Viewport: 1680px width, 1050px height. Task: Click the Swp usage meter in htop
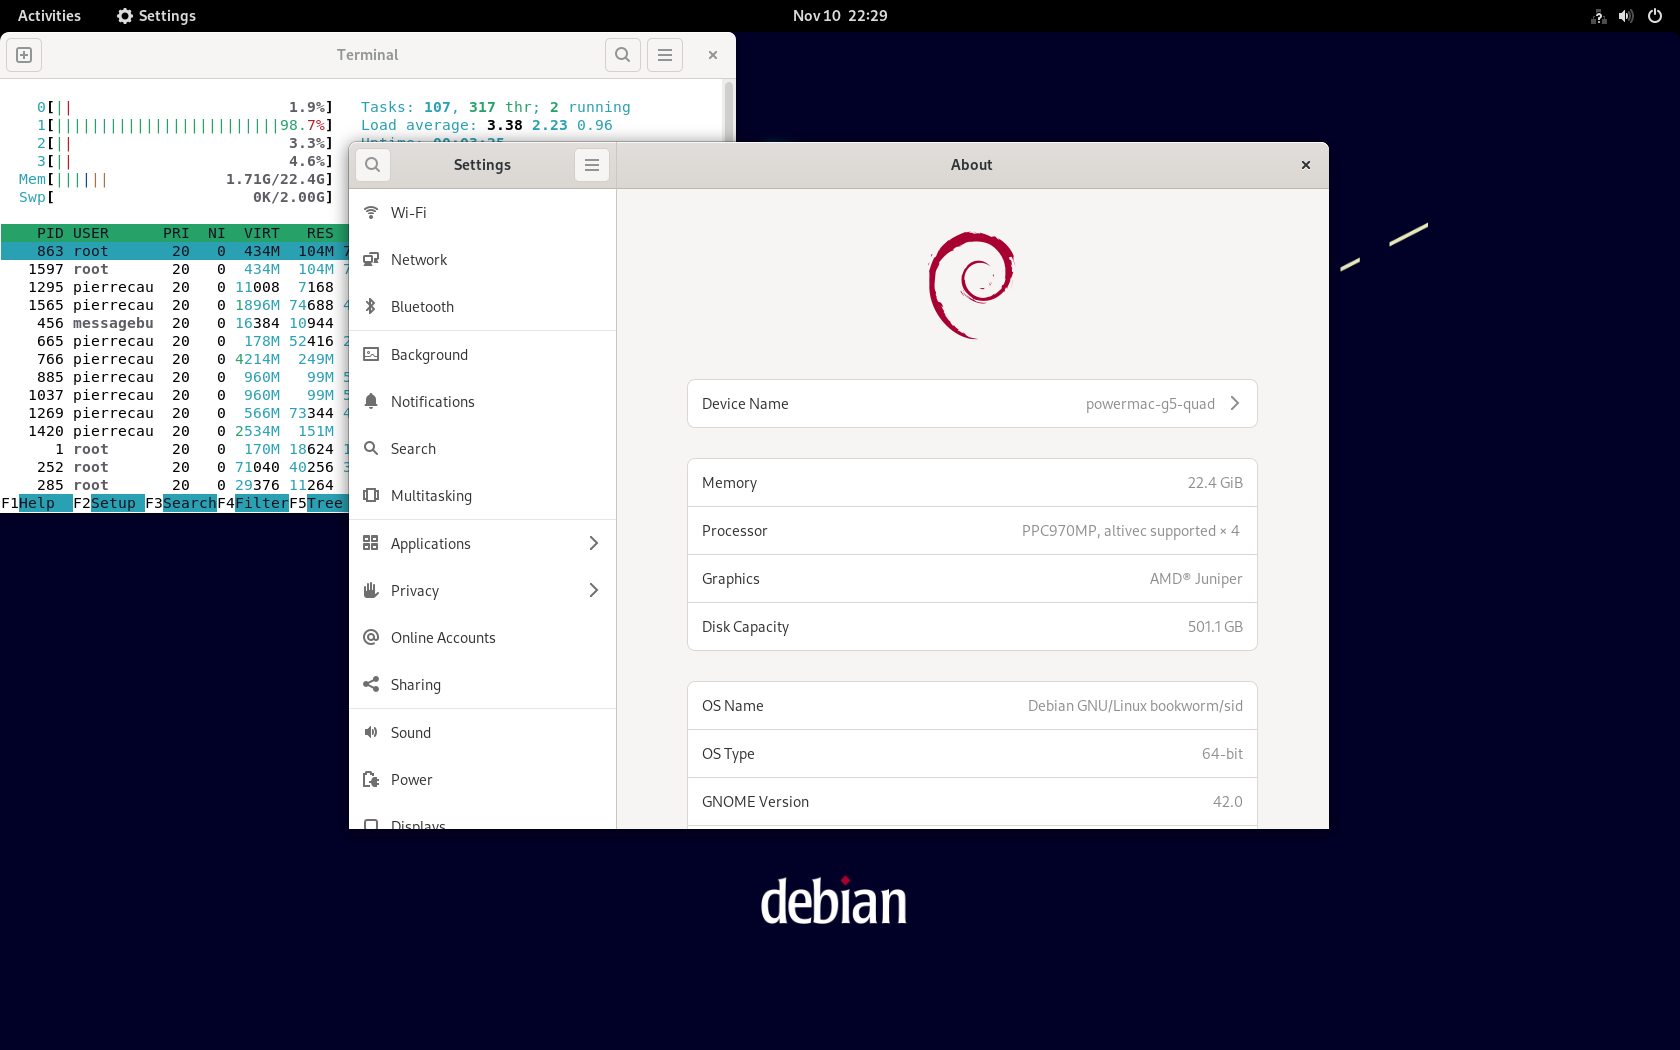pos(175,197)
